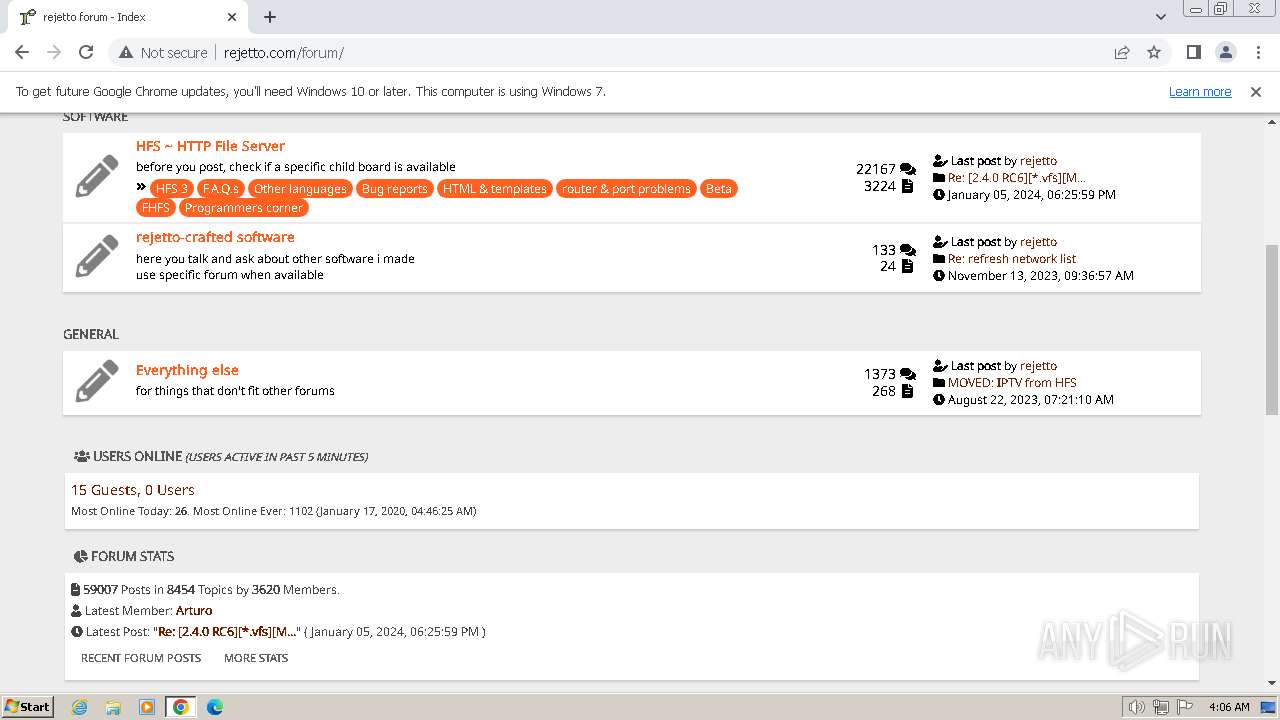The image size is (1280, 720).
Task: Go back with browser back arrow
Action: [x=22, y=52]
